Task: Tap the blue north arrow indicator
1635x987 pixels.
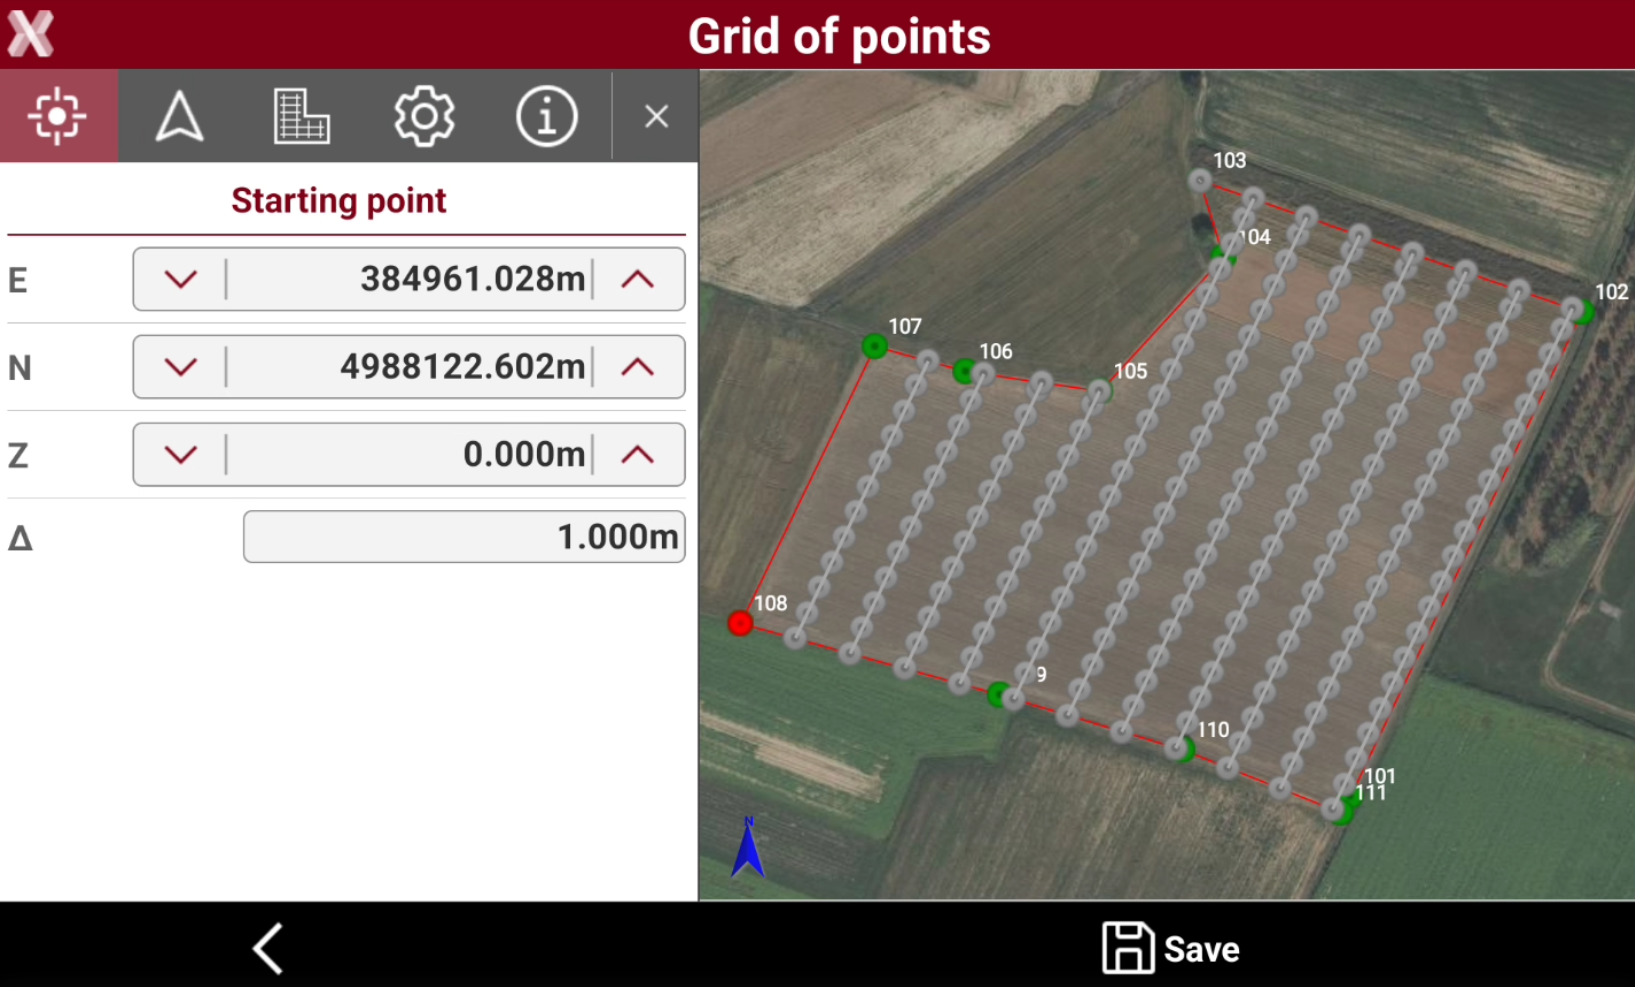Action: coord(748,848)
